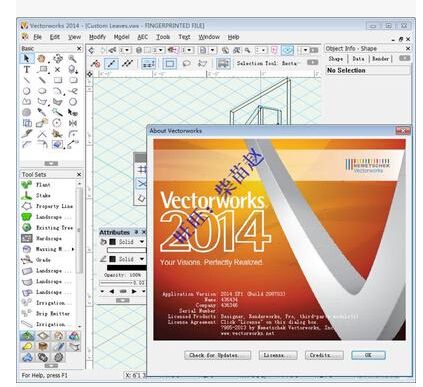Select the Spiral tool (gray disc icon)
Screen dimensions: 423x387
click(x=27, y=112)
